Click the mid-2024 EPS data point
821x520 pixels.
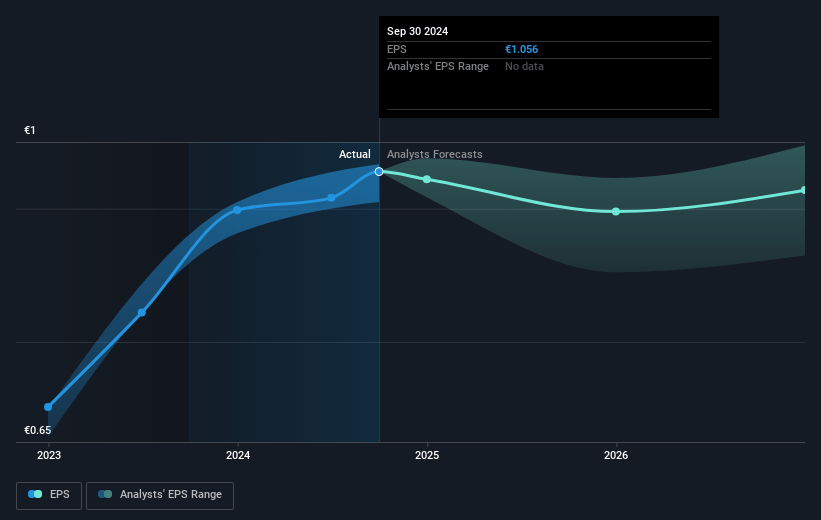coord(331,198)
